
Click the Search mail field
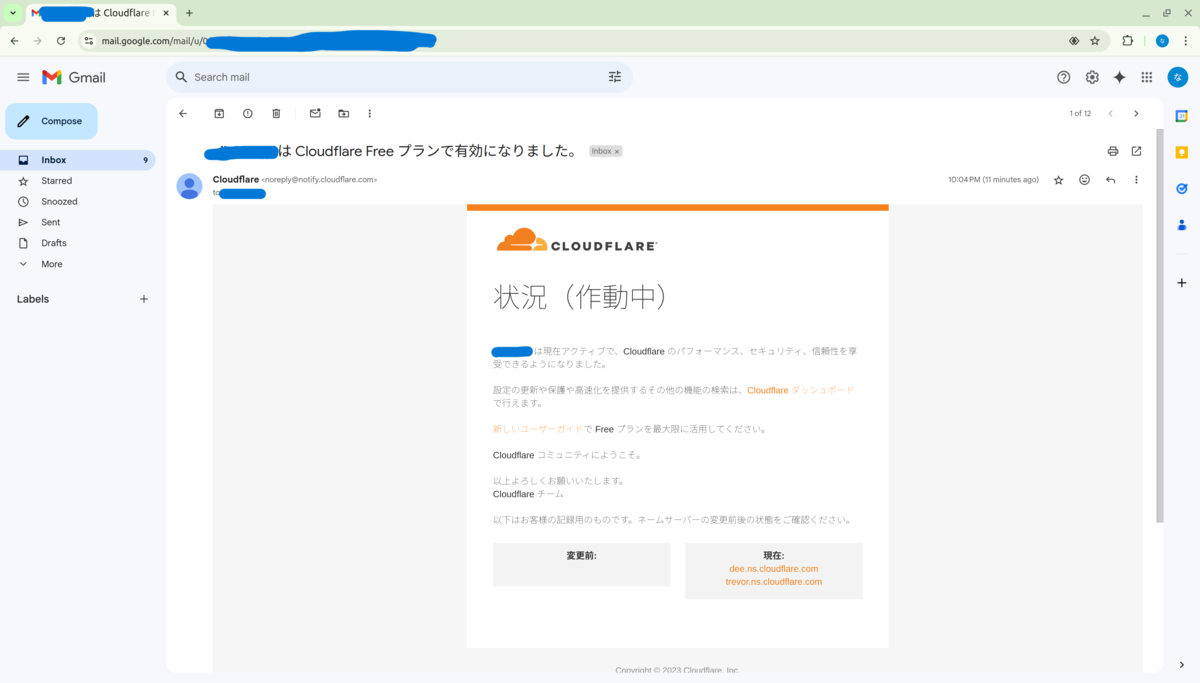398,77
